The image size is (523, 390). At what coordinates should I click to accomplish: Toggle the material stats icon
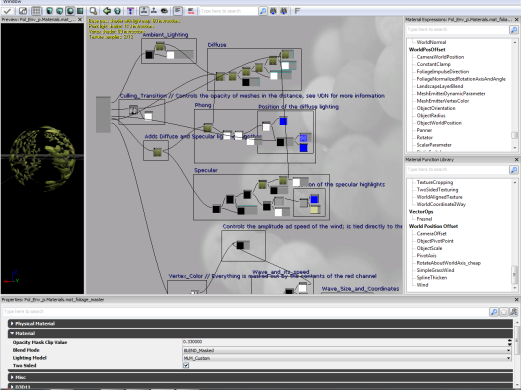178,11
